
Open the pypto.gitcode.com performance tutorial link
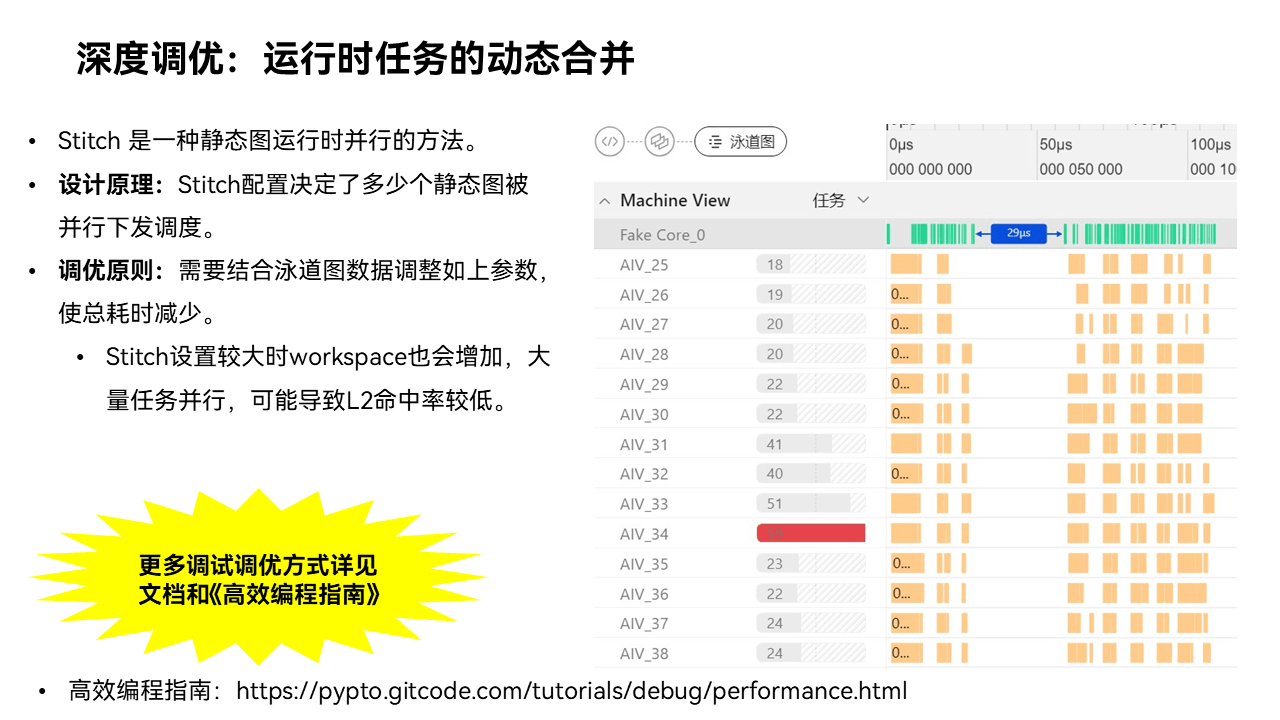[572, 691]
